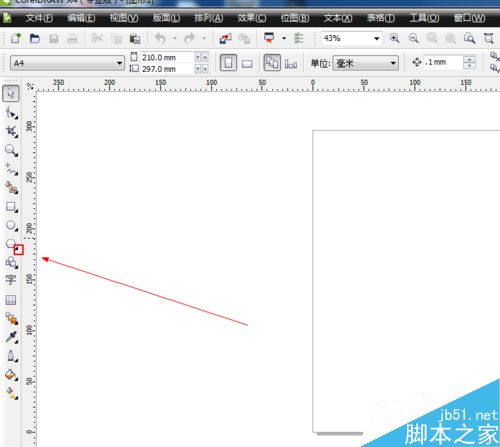Click the Save disk icon
This screenshot has height=447, width=500.
(54, 39)
